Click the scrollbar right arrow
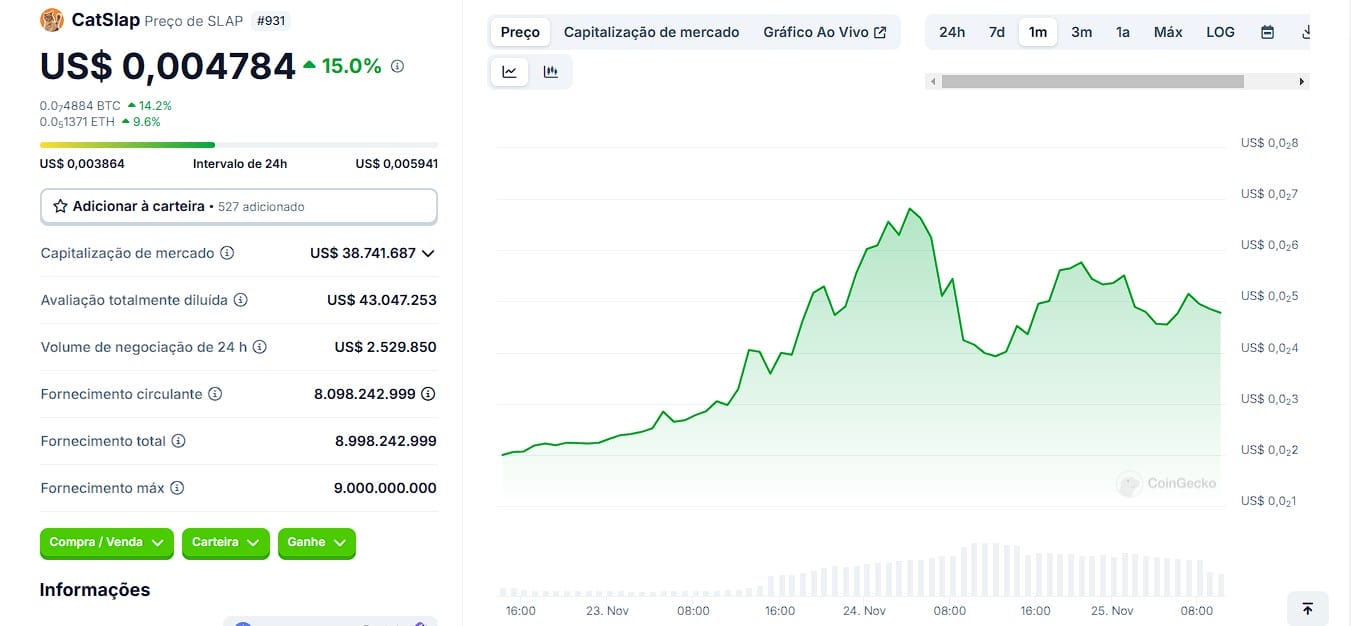Viewport: 1351px width, 626px height. click(1301, 81)
